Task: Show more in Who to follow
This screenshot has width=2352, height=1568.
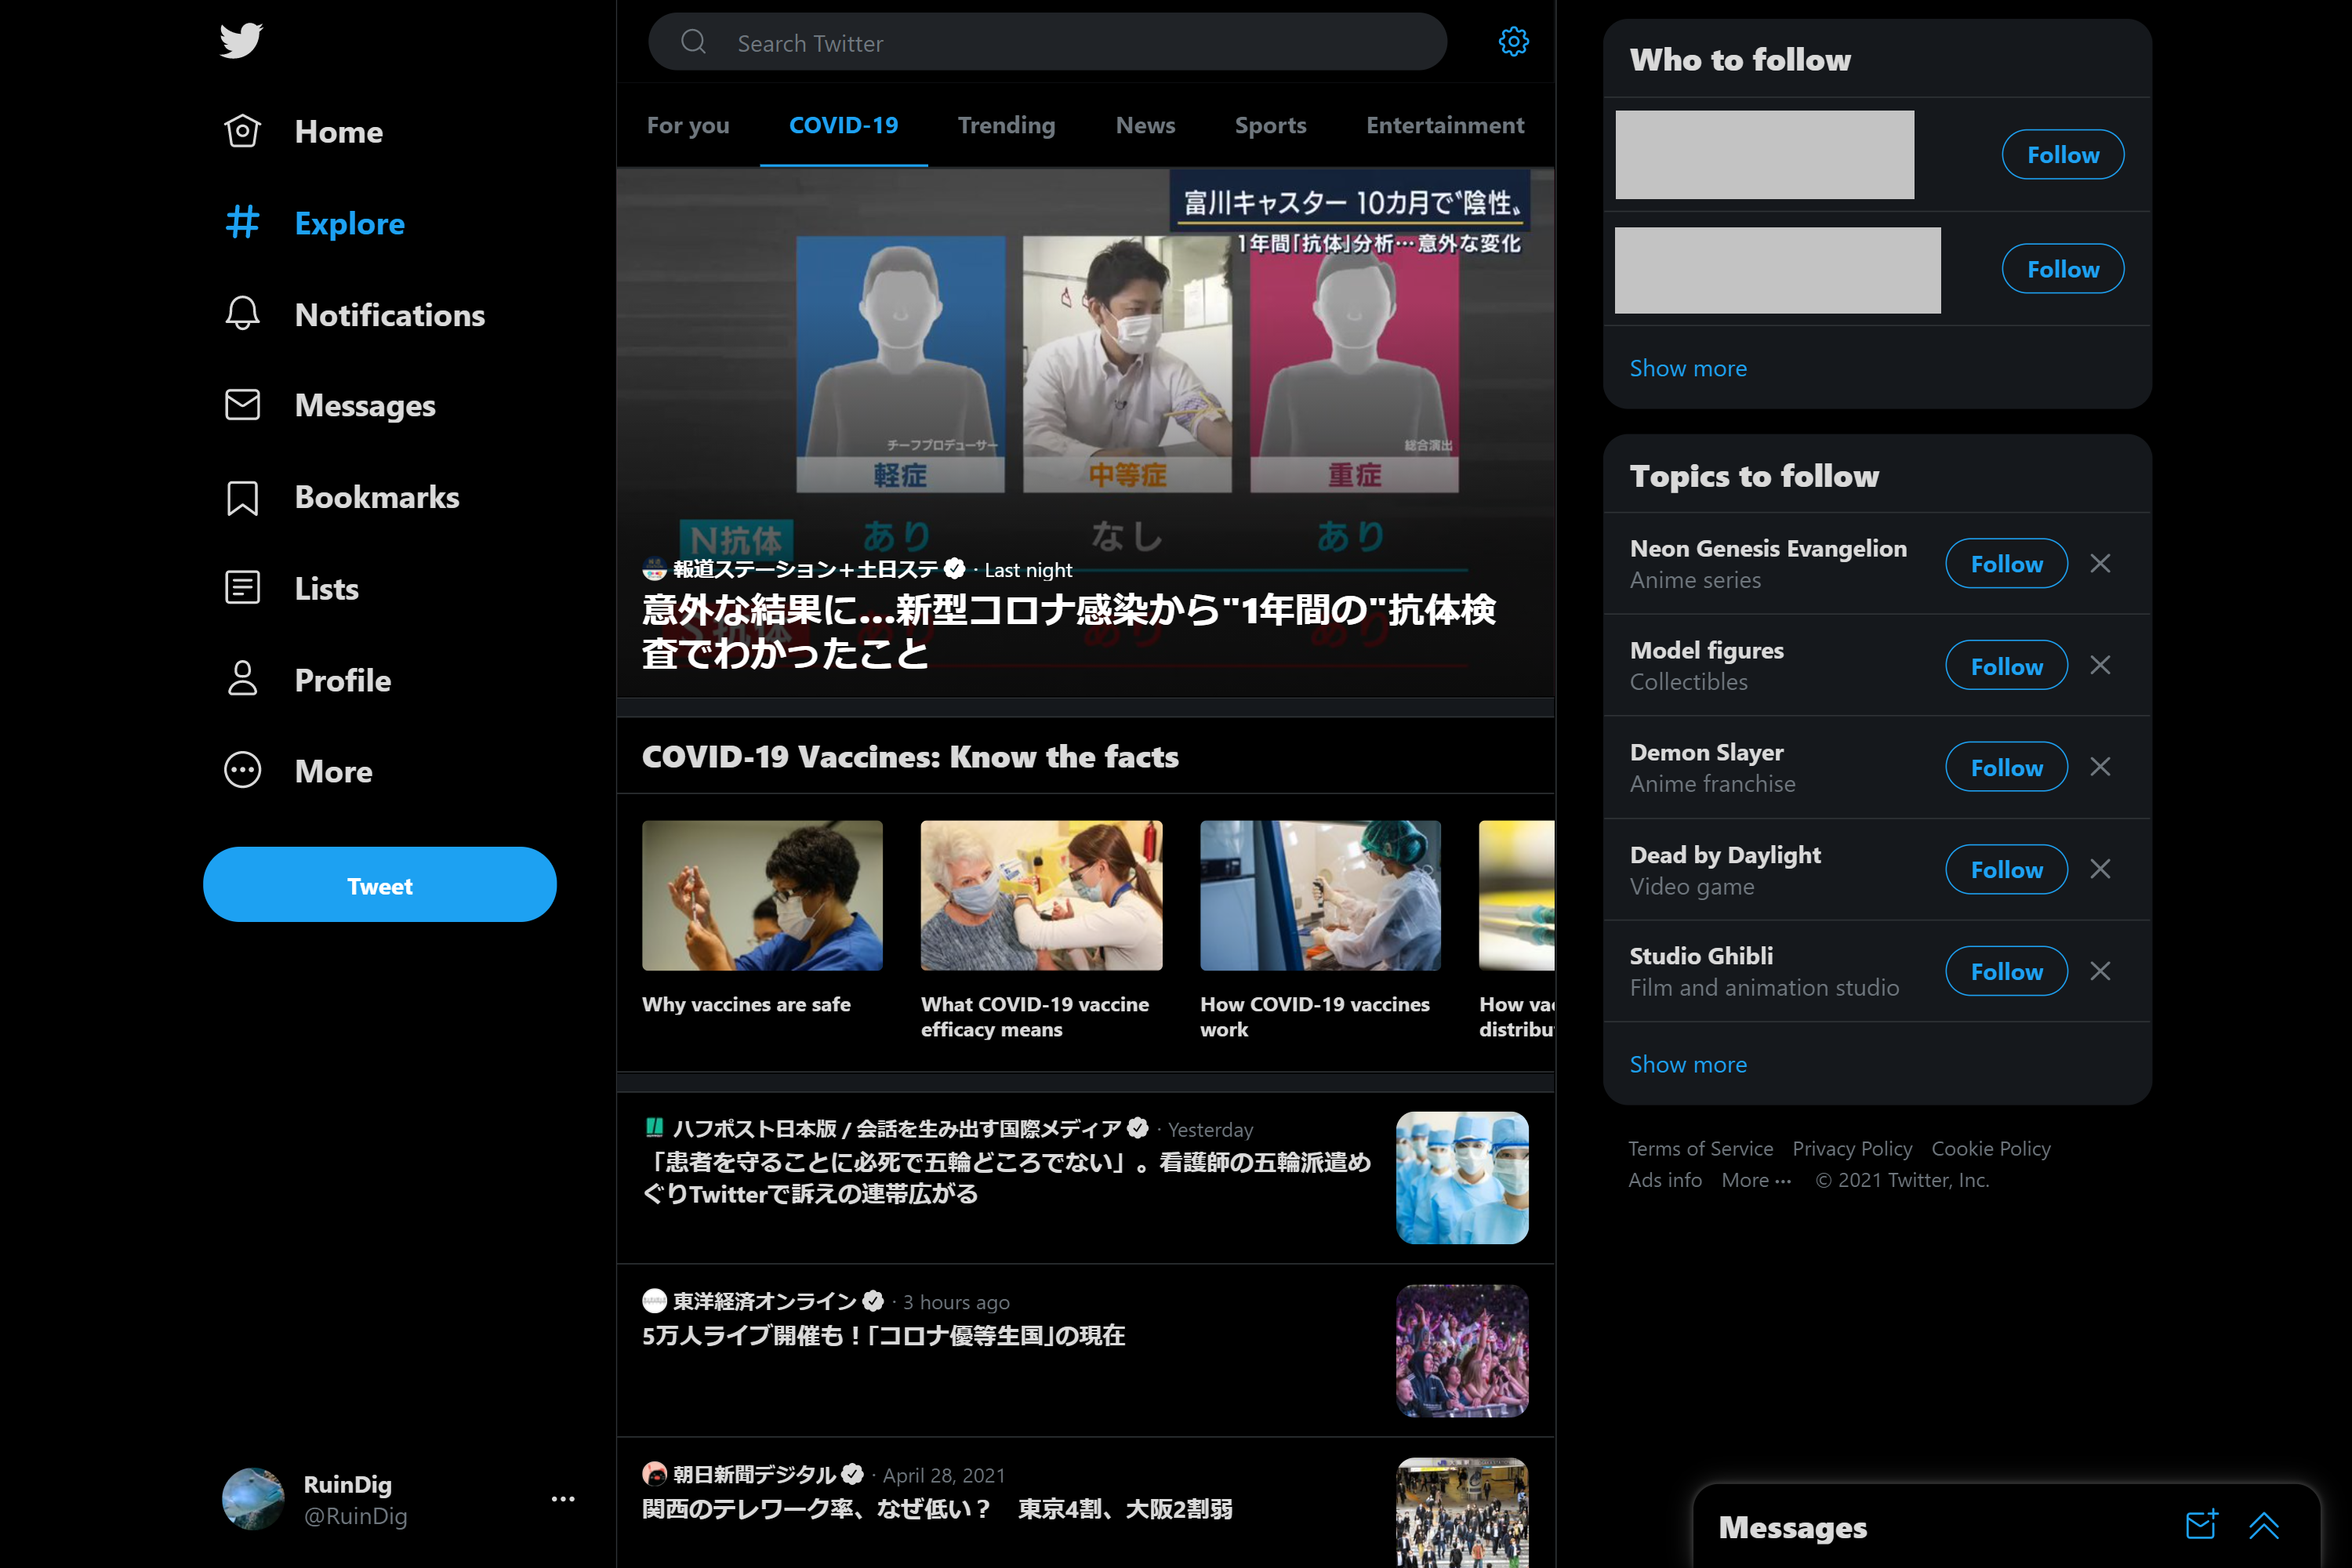Action: pyautogui.click(x=1688, y=368)
